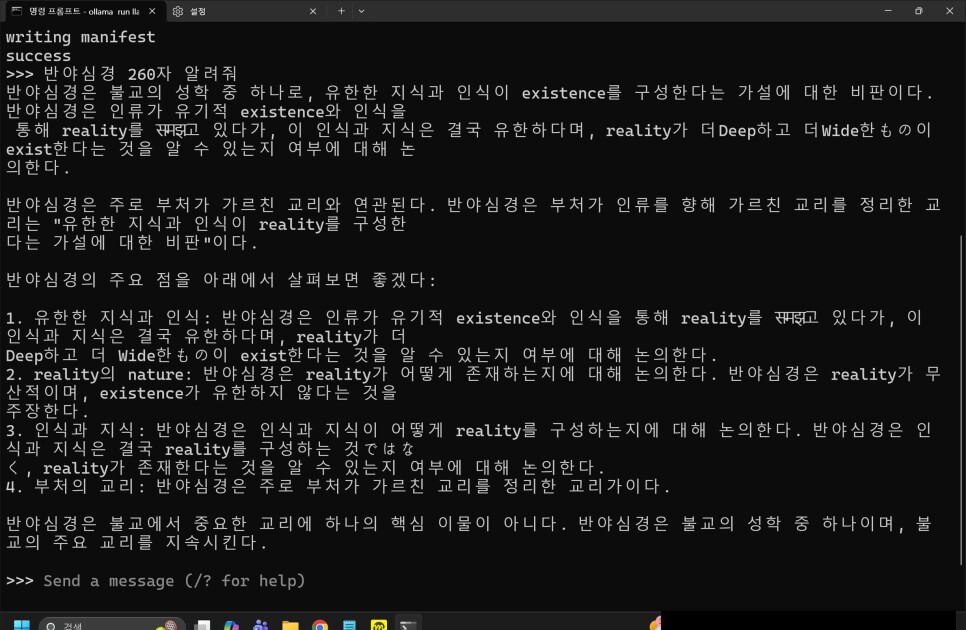Minimize the terminal window
Viewport: 966px width, 630px height.
[888, 10]
